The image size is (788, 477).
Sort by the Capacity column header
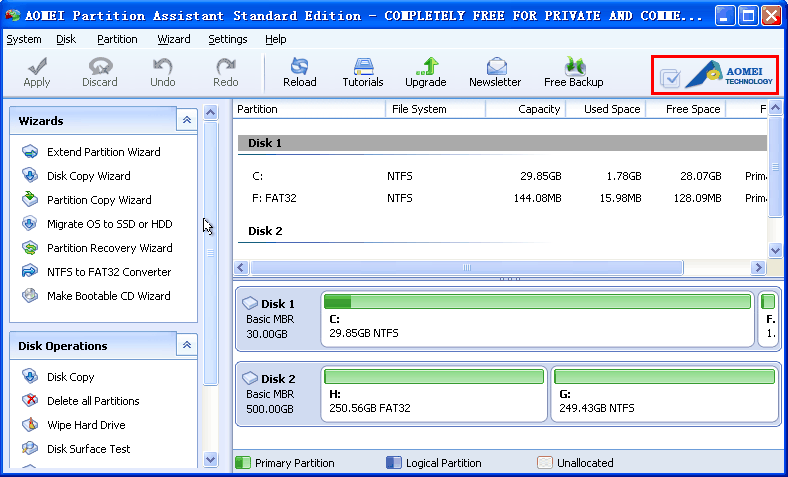coord(526,109)
